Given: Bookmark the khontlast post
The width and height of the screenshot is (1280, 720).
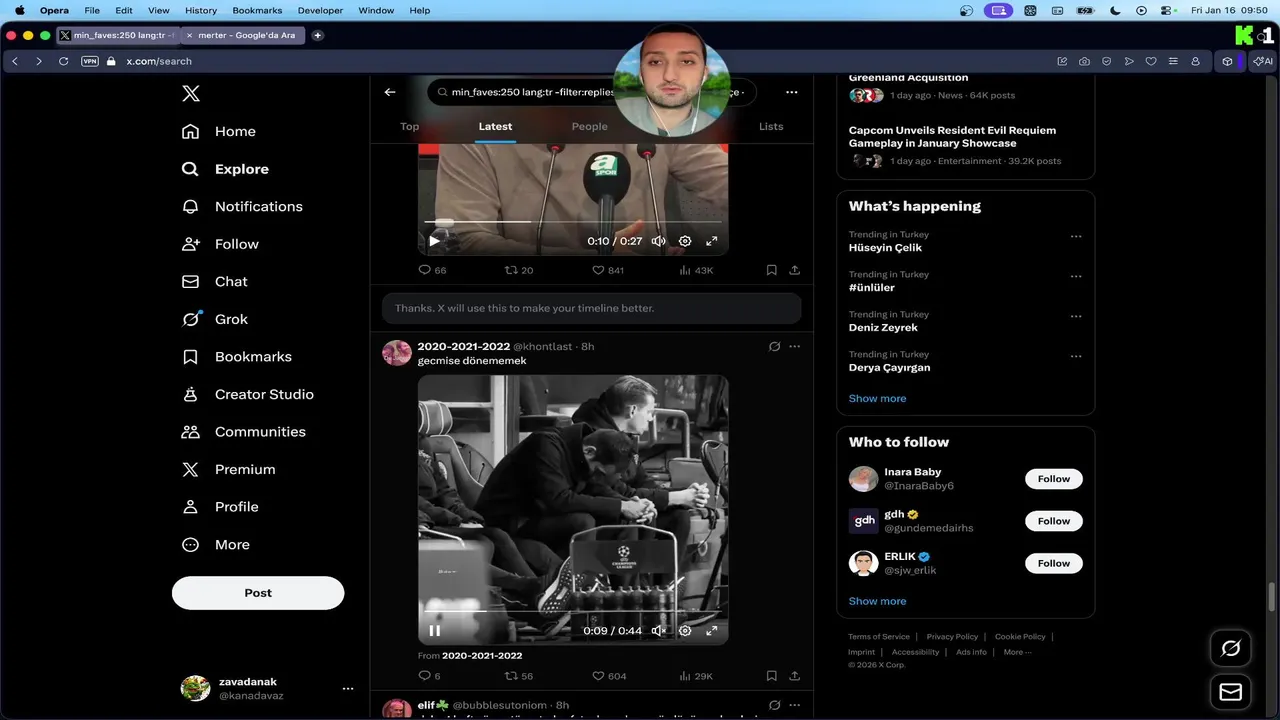Looking at the screenshot, I should point(771,676).
